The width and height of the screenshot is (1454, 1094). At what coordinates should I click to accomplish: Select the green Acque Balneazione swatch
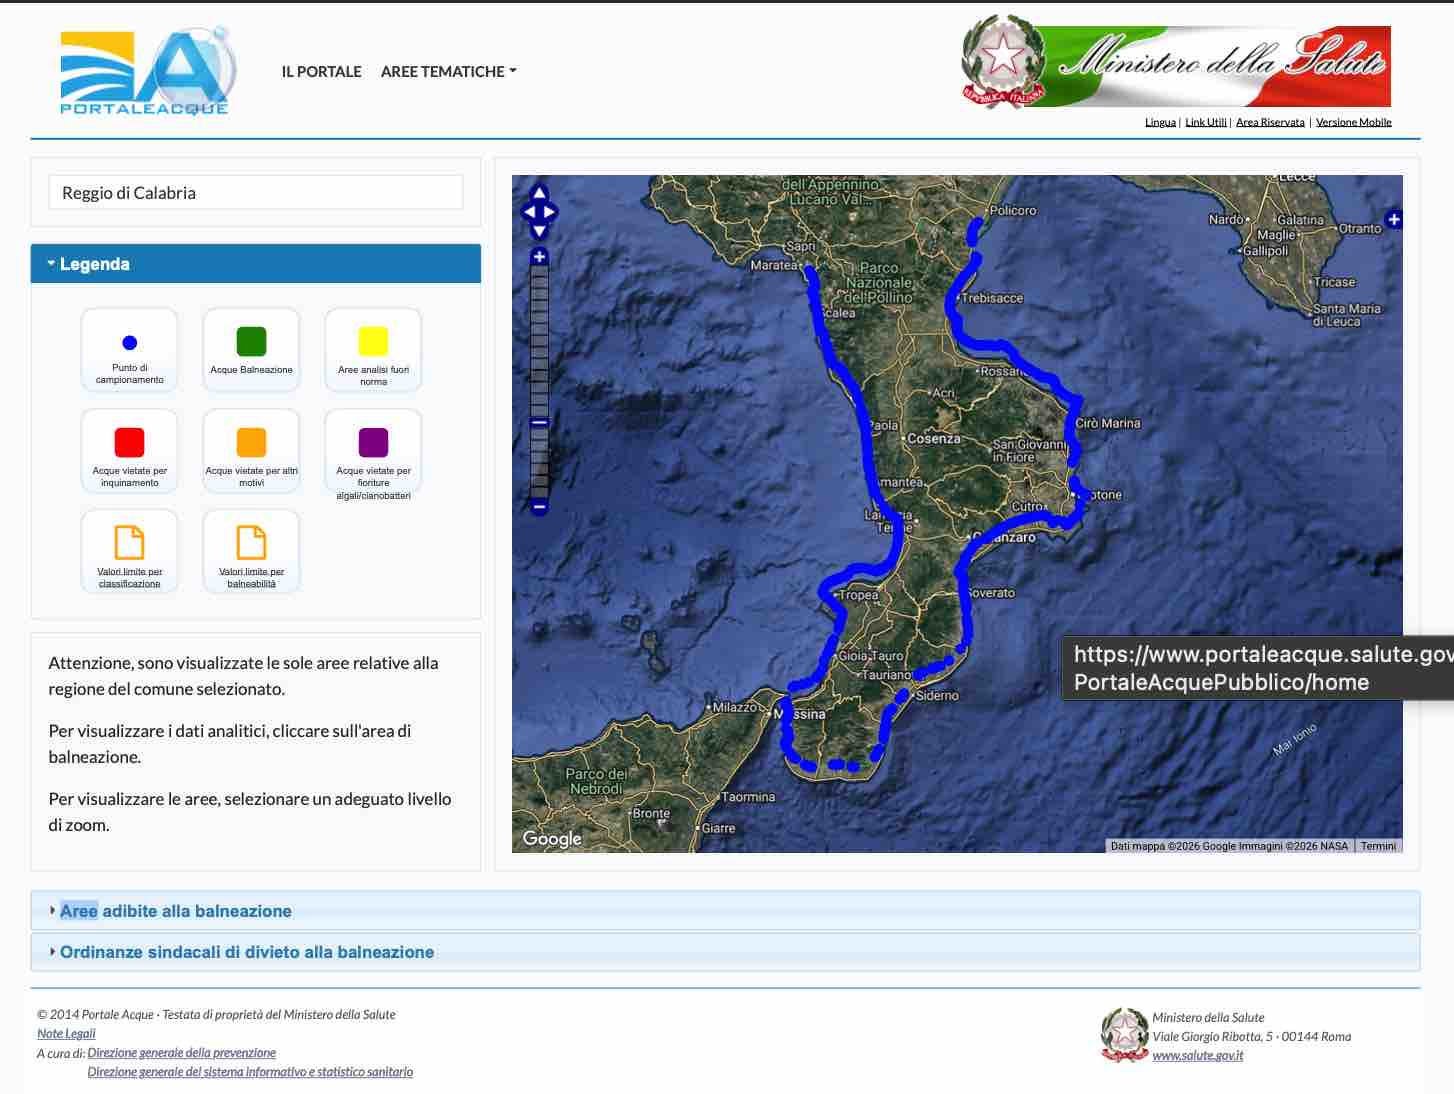coord(251,341)
